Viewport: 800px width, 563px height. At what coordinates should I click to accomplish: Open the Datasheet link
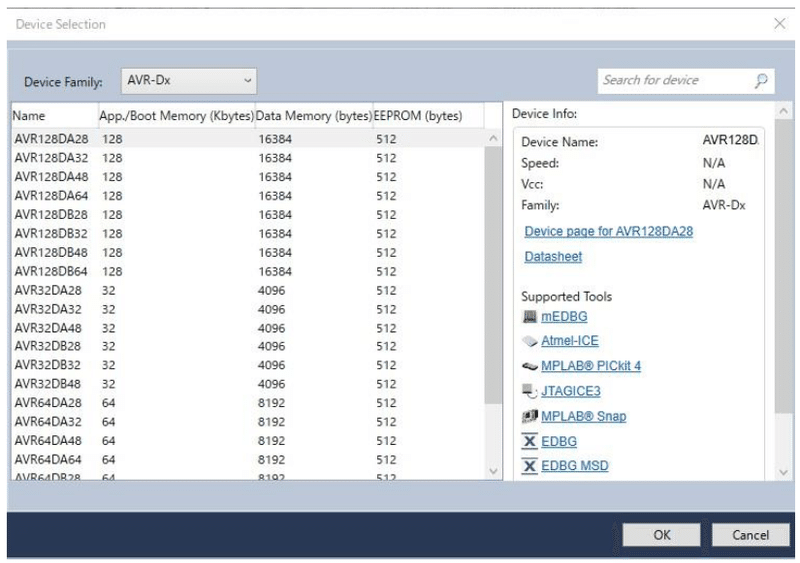click(x=553, y=256)
